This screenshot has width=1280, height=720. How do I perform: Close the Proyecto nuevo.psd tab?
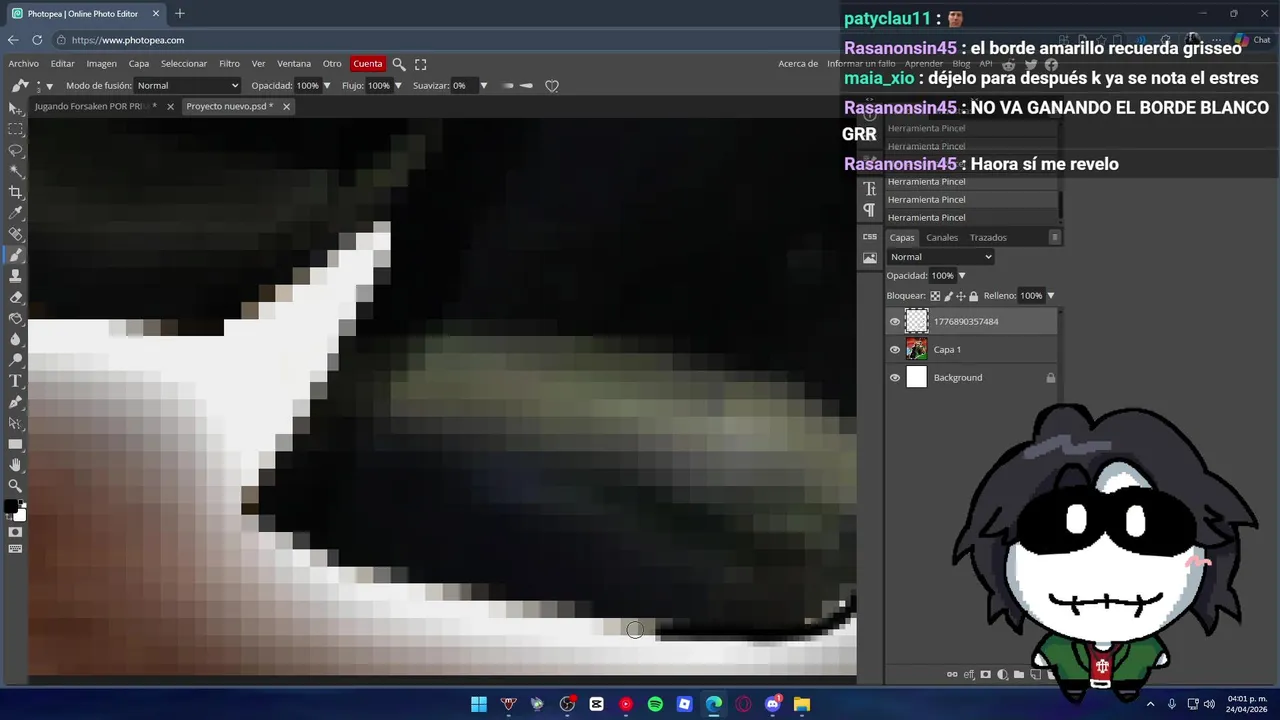pos(286,106)
